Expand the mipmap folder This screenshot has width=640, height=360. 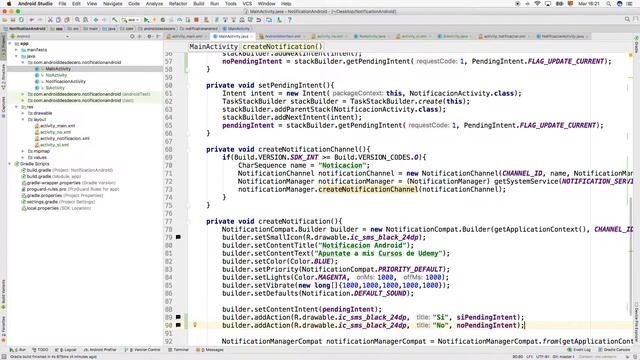coord(23,151)
